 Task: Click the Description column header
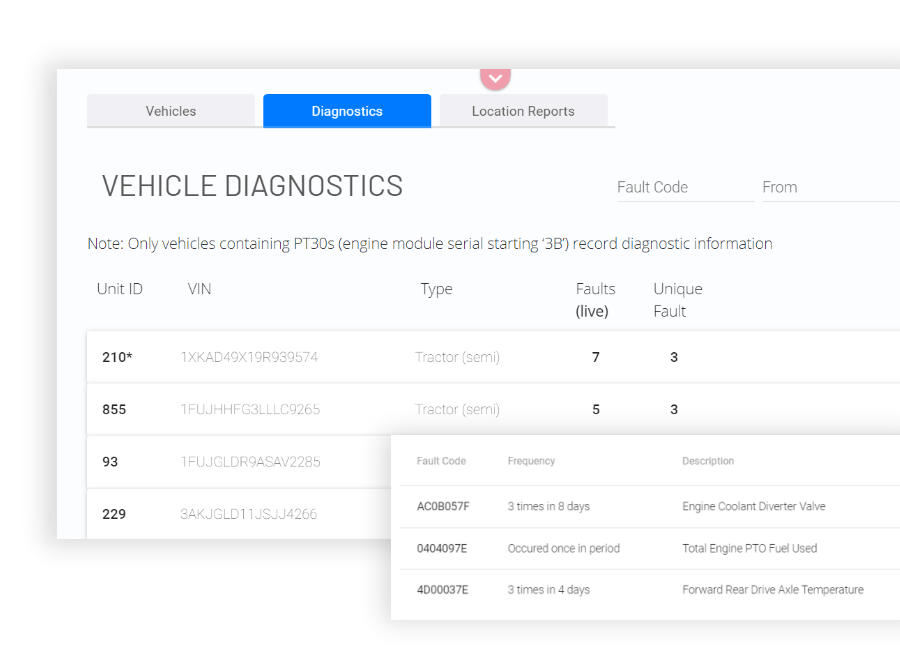coord(708,461)
